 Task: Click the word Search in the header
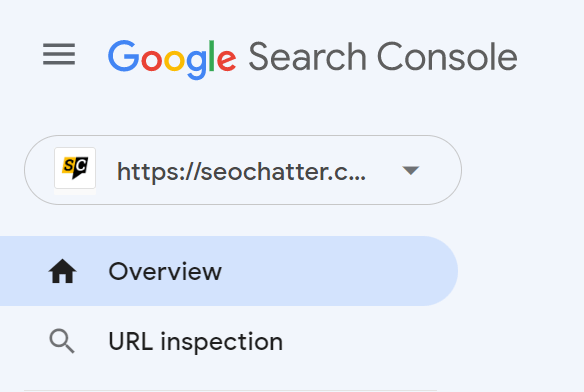point(308,56)
